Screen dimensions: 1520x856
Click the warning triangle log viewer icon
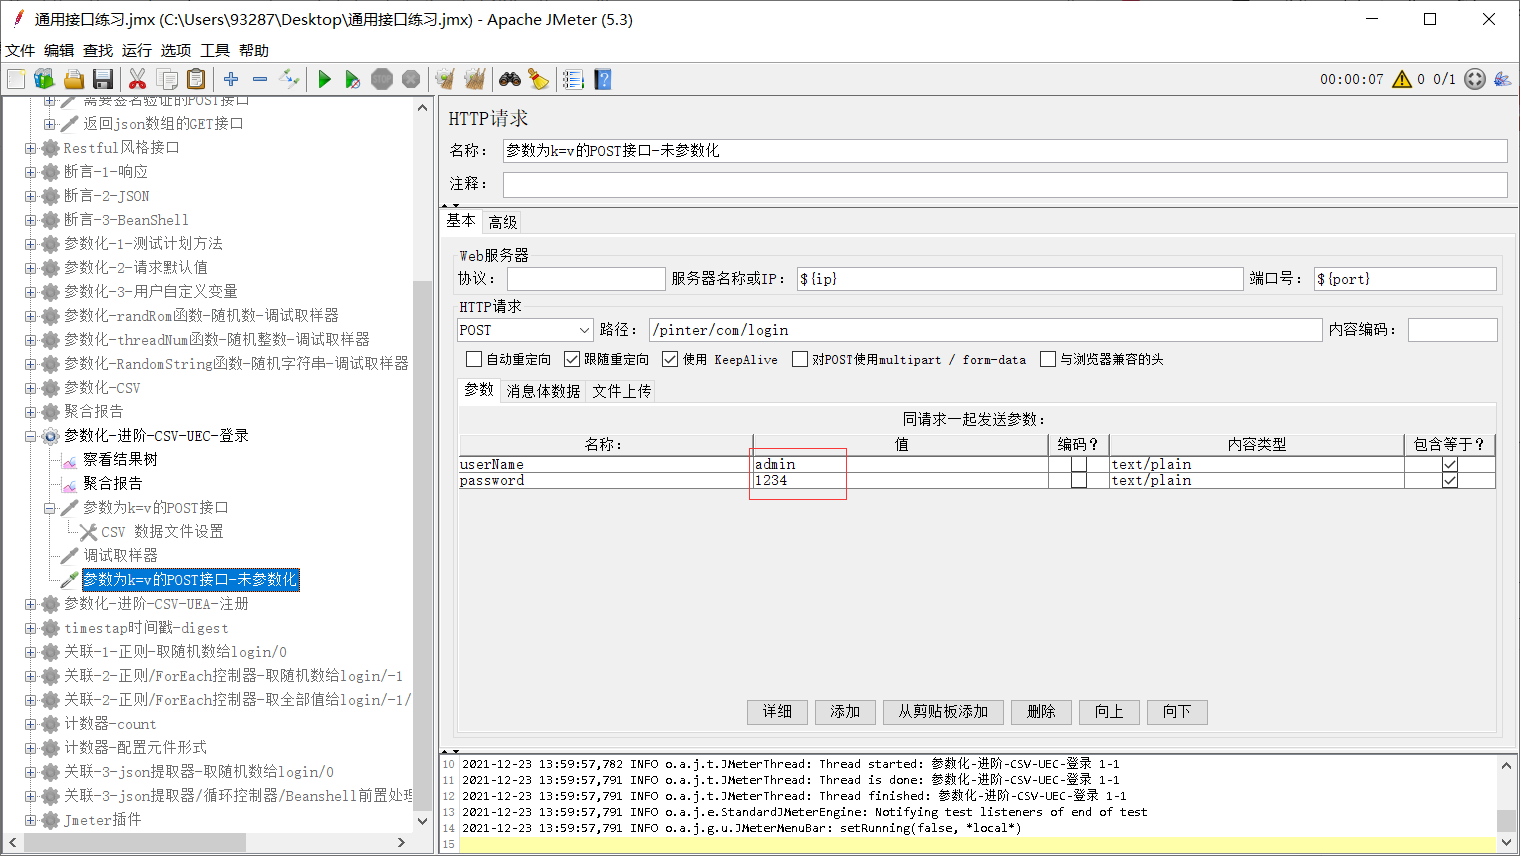click(x=1402, y=79)
